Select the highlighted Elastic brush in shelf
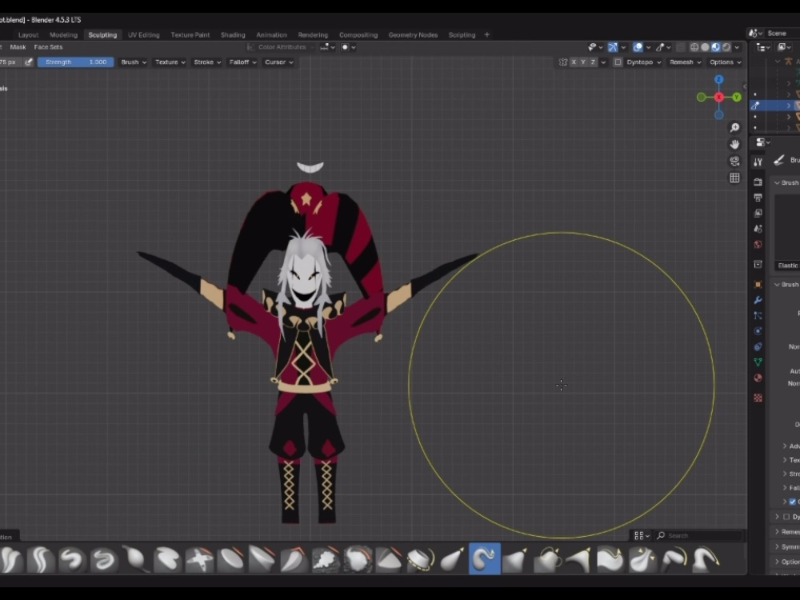This screenshot has width=800, height=600. (x=485, y=559)
